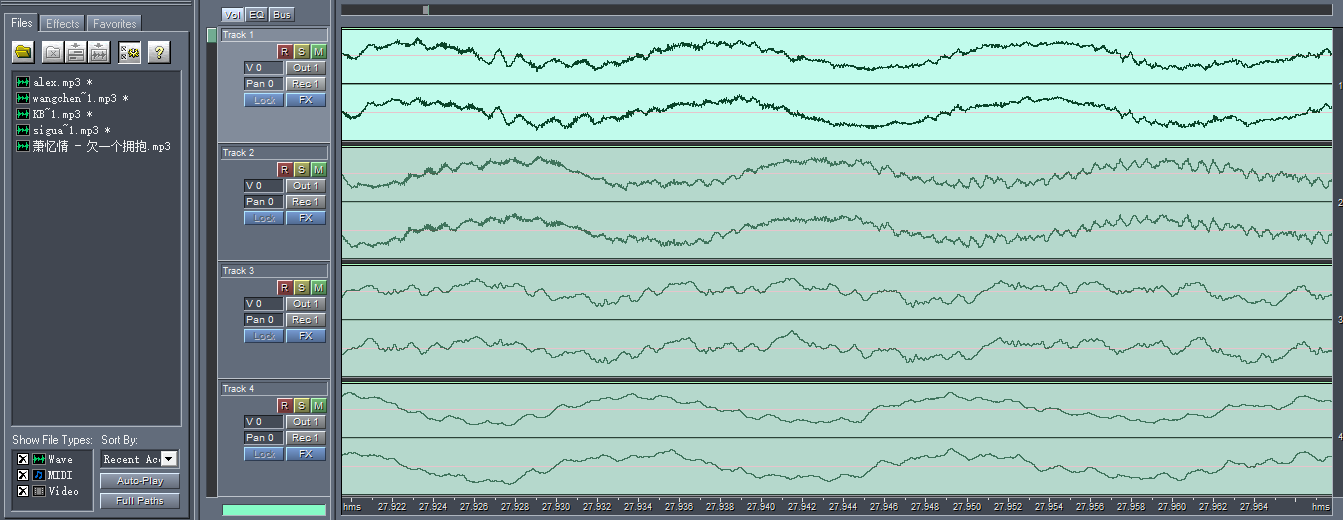
Task: Solo Track 2 with the S button
Action: [301, 170]
